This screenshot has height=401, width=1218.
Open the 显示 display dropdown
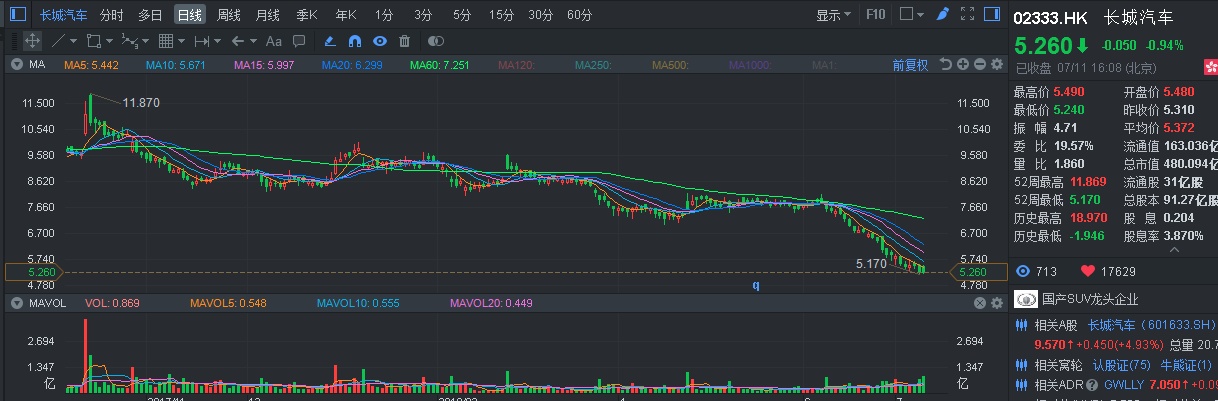tap(834, 15)
